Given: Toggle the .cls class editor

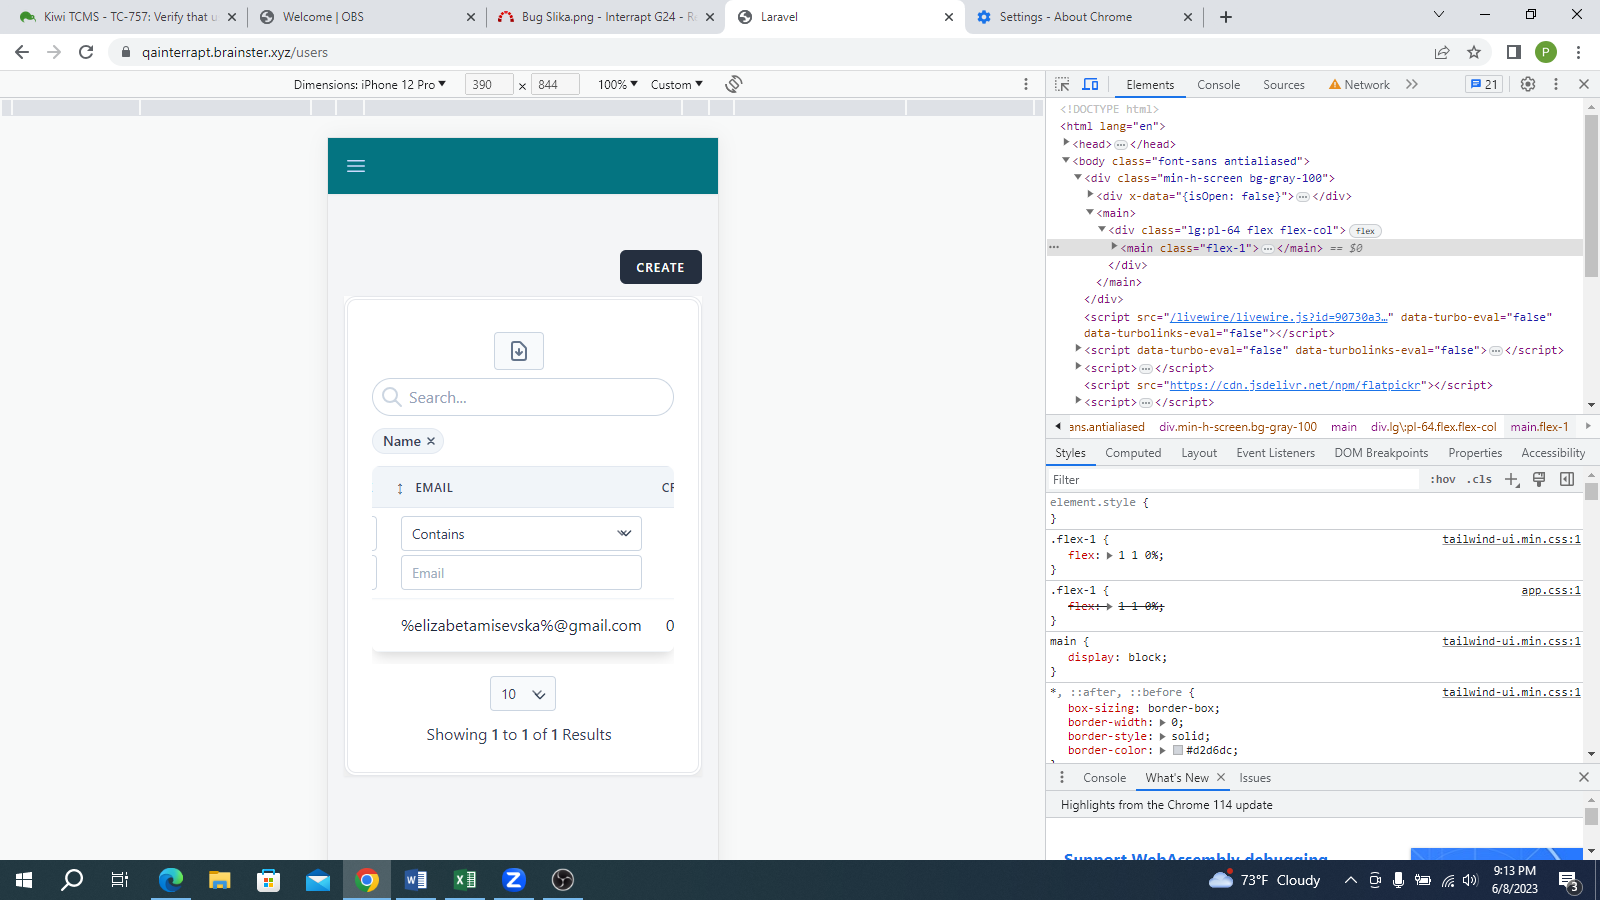Looking at the screenshot, I should click(x=1479, y=480).
